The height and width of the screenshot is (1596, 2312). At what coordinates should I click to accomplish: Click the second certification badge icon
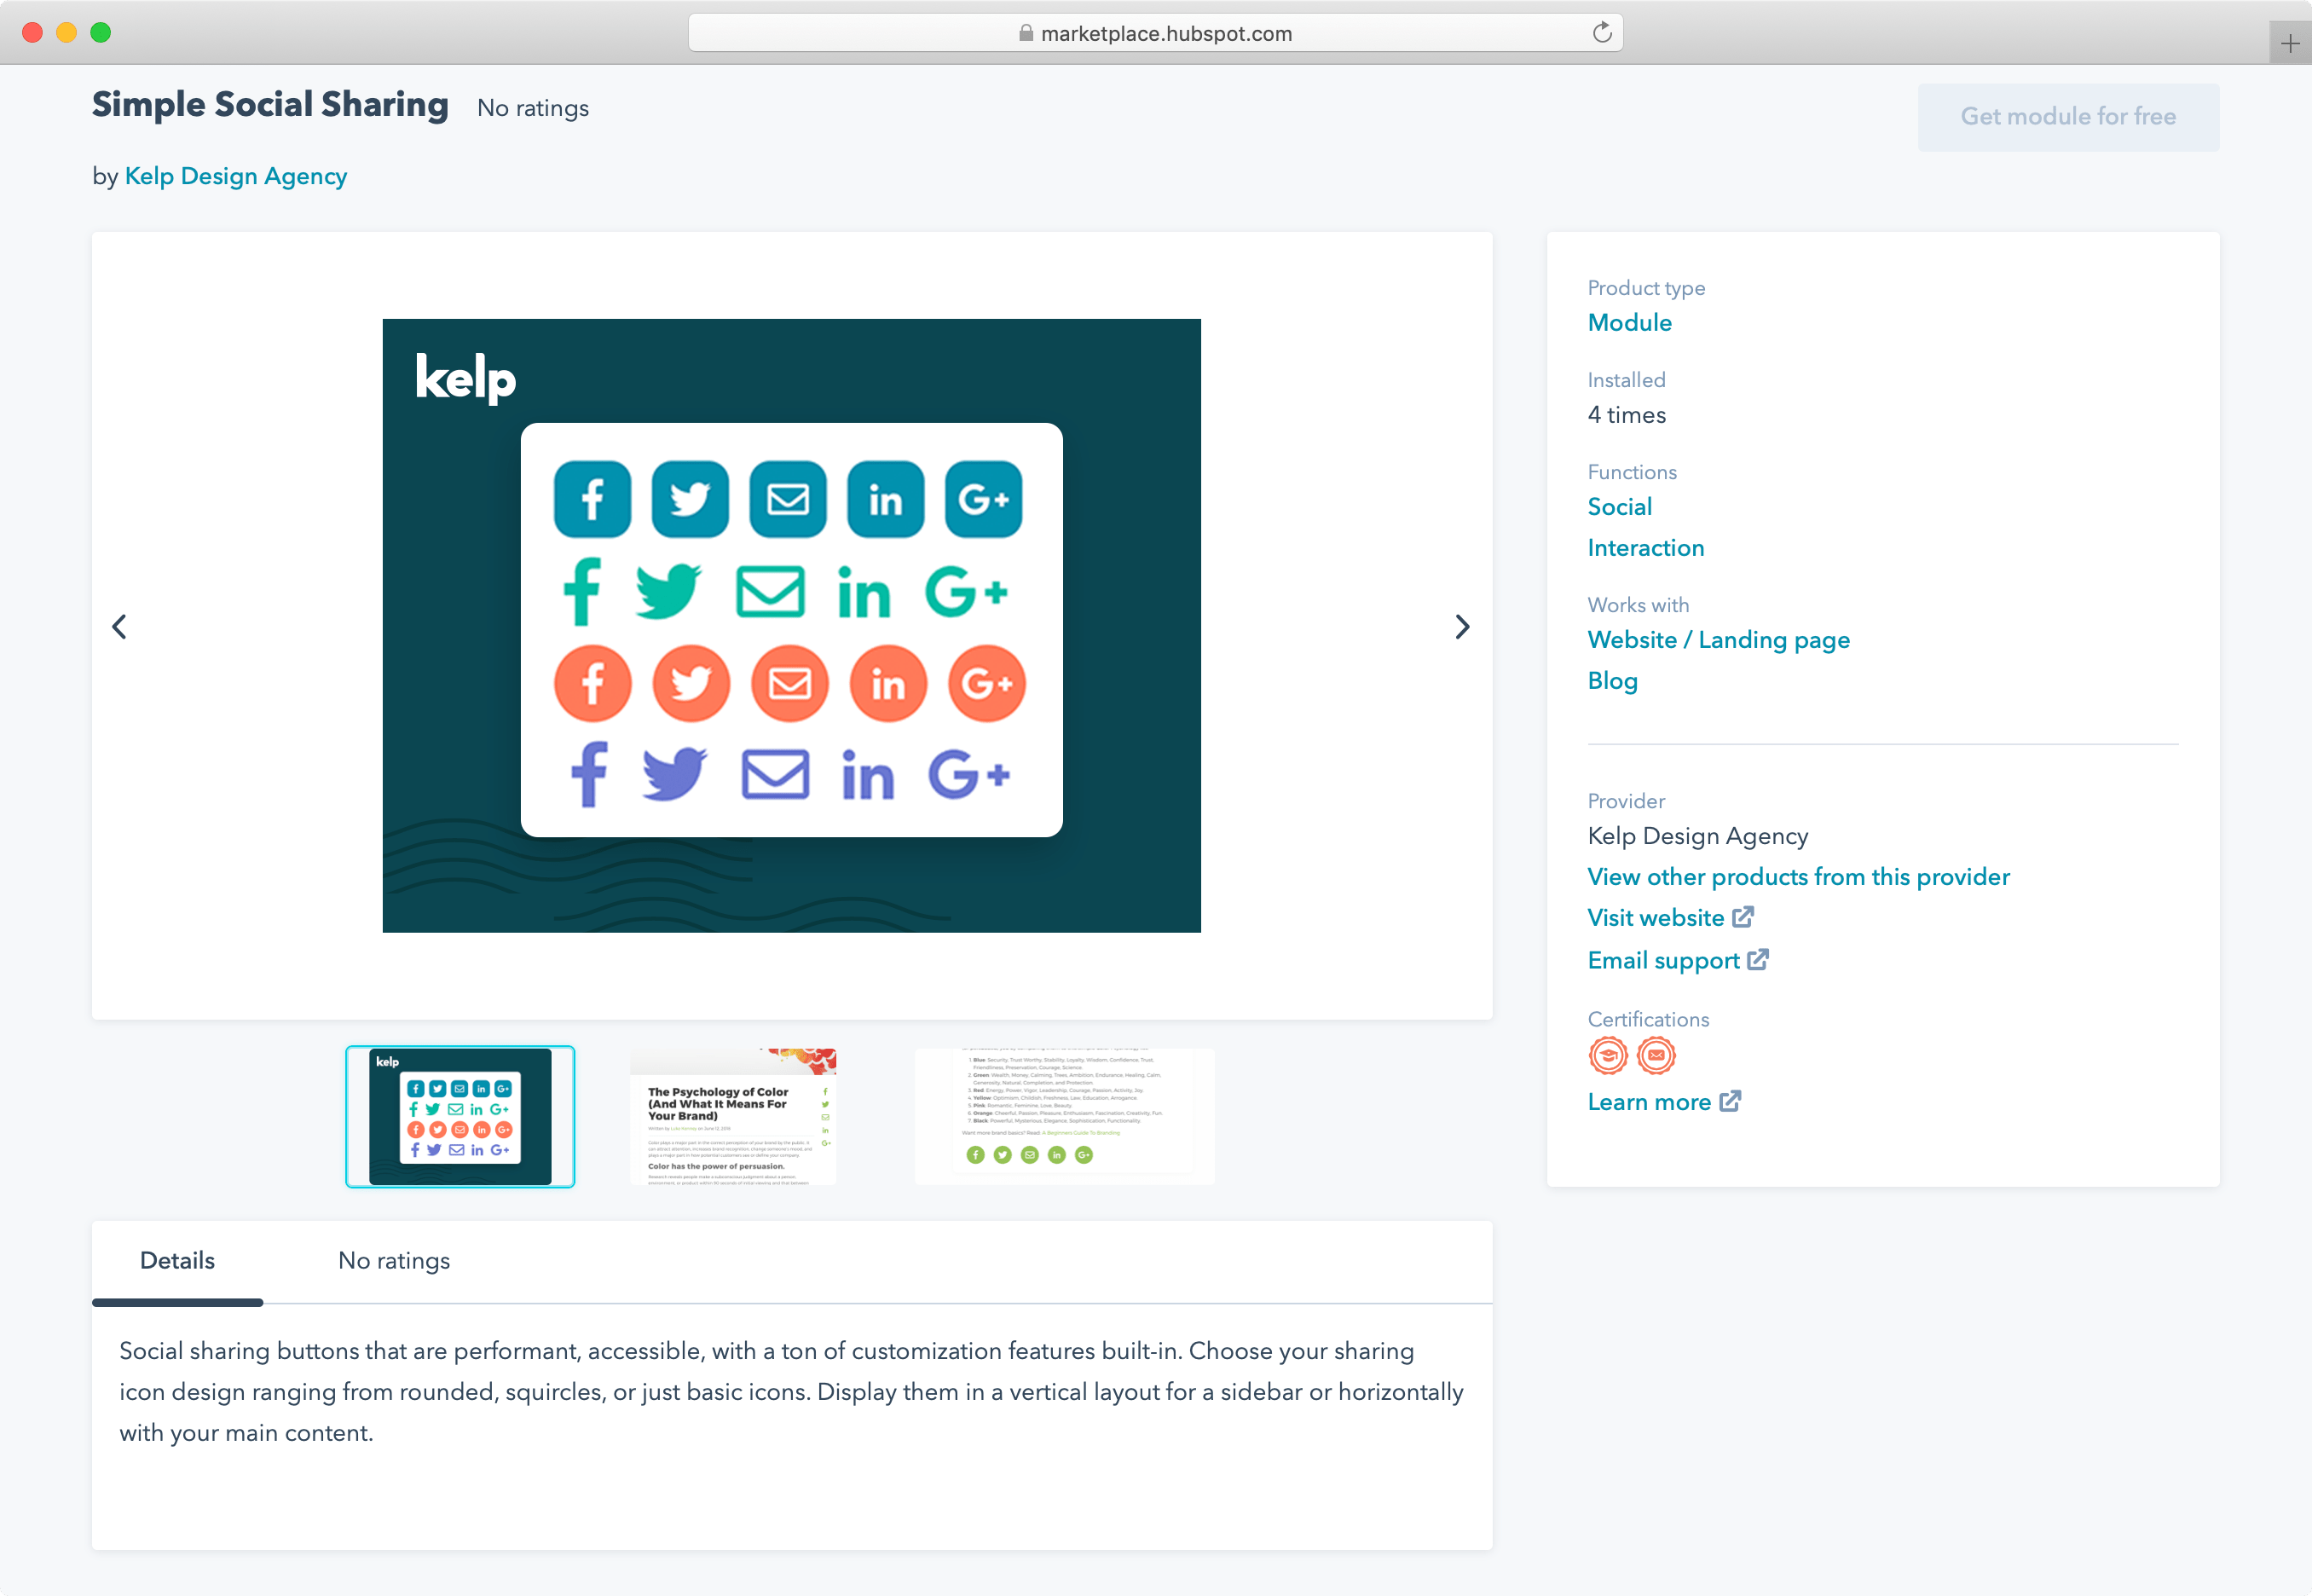tap(1656, 1055)
